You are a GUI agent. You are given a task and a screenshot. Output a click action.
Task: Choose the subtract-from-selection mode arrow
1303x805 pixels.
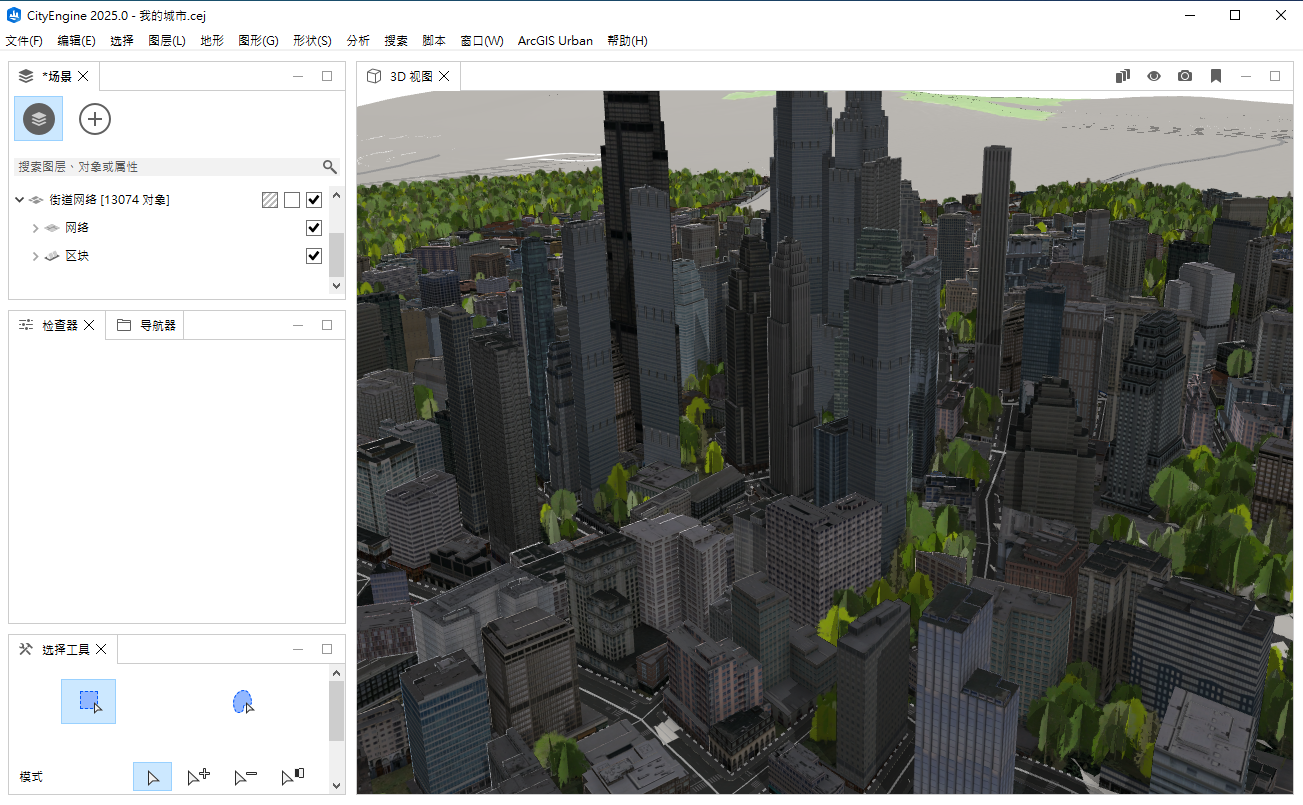pos(245,776)
